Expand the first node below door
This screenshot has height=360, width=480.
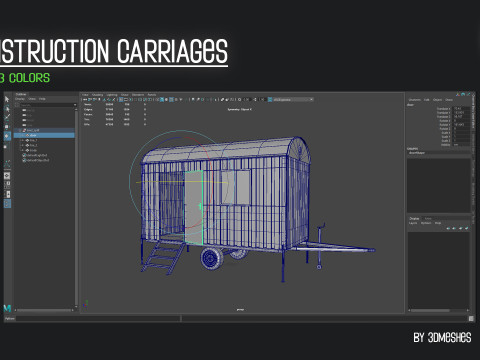point(21,140)
